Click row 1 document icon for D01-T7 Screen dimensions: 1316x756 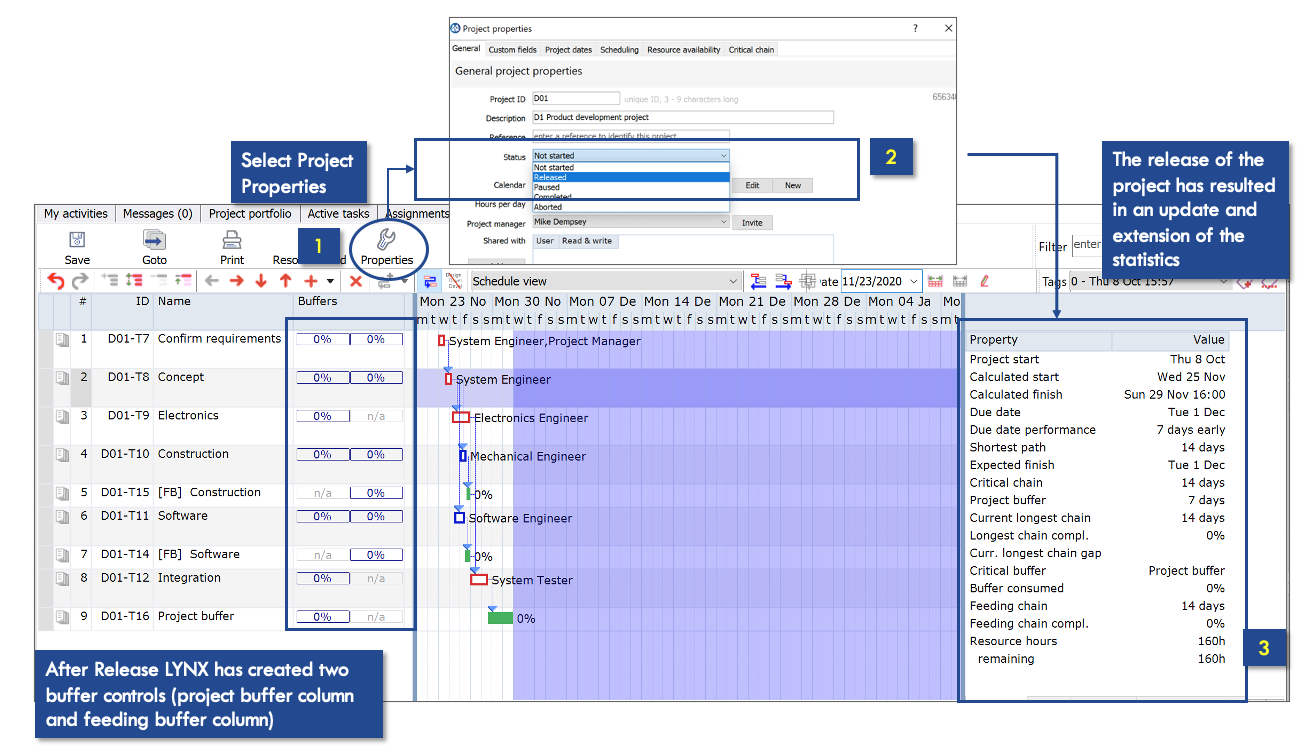pos(62,340)
